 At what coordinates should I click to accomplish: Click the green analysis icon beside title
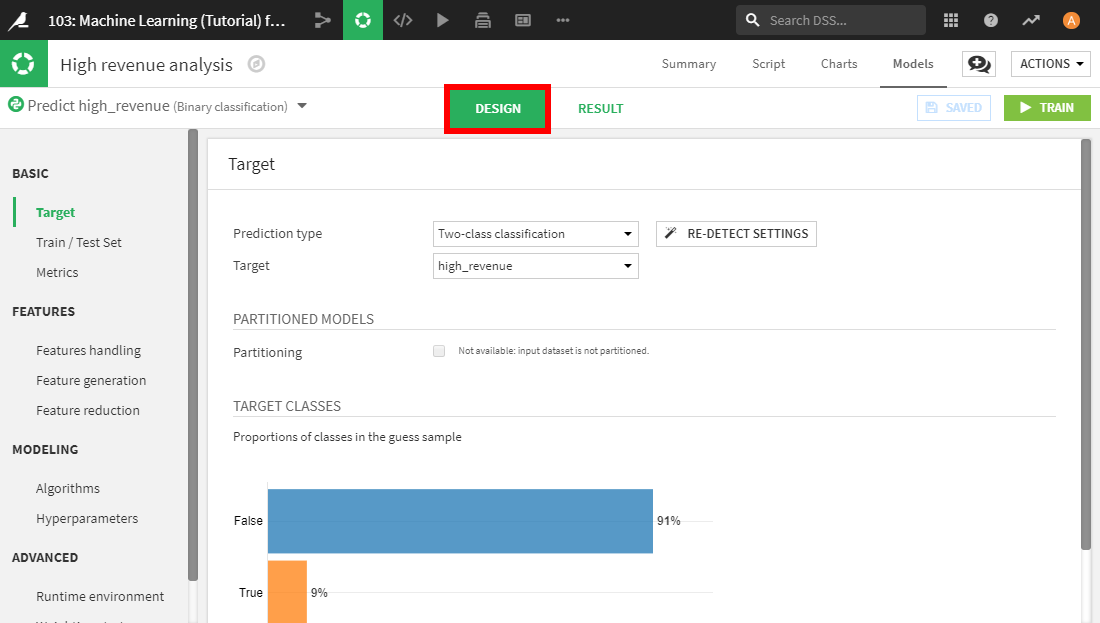coord(24,64)
